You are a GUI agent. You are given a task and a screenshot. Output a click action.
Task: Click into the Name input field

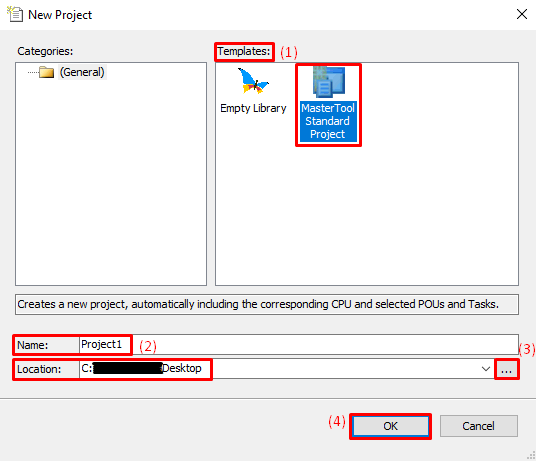pos(299,345)
